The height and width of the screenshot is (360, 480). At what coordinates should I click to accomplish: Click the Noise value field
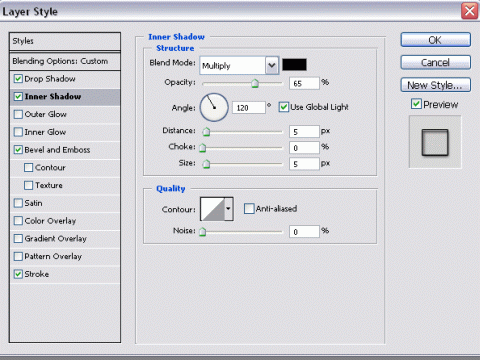(304, 232)
